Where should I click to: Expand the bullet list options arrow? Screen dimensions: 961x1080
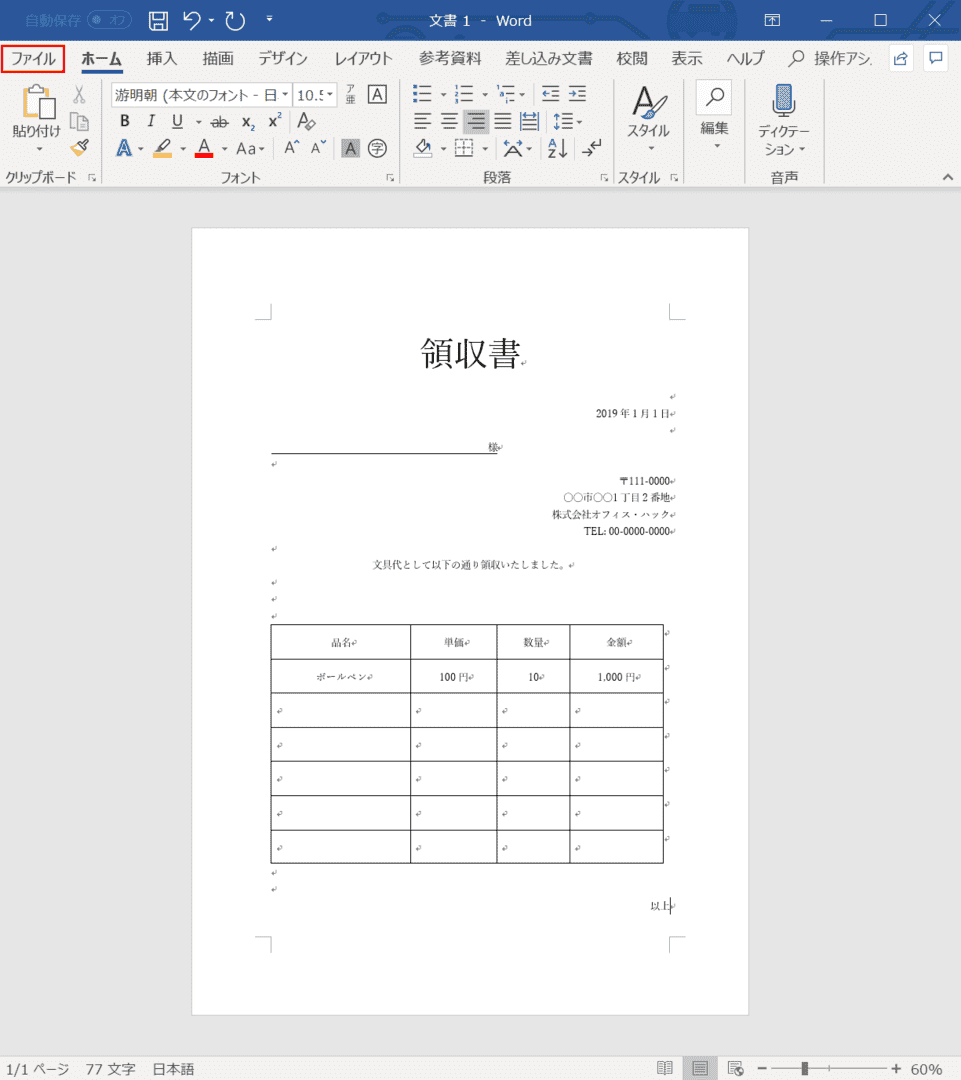pyautogui.click(x=443, y=94)
